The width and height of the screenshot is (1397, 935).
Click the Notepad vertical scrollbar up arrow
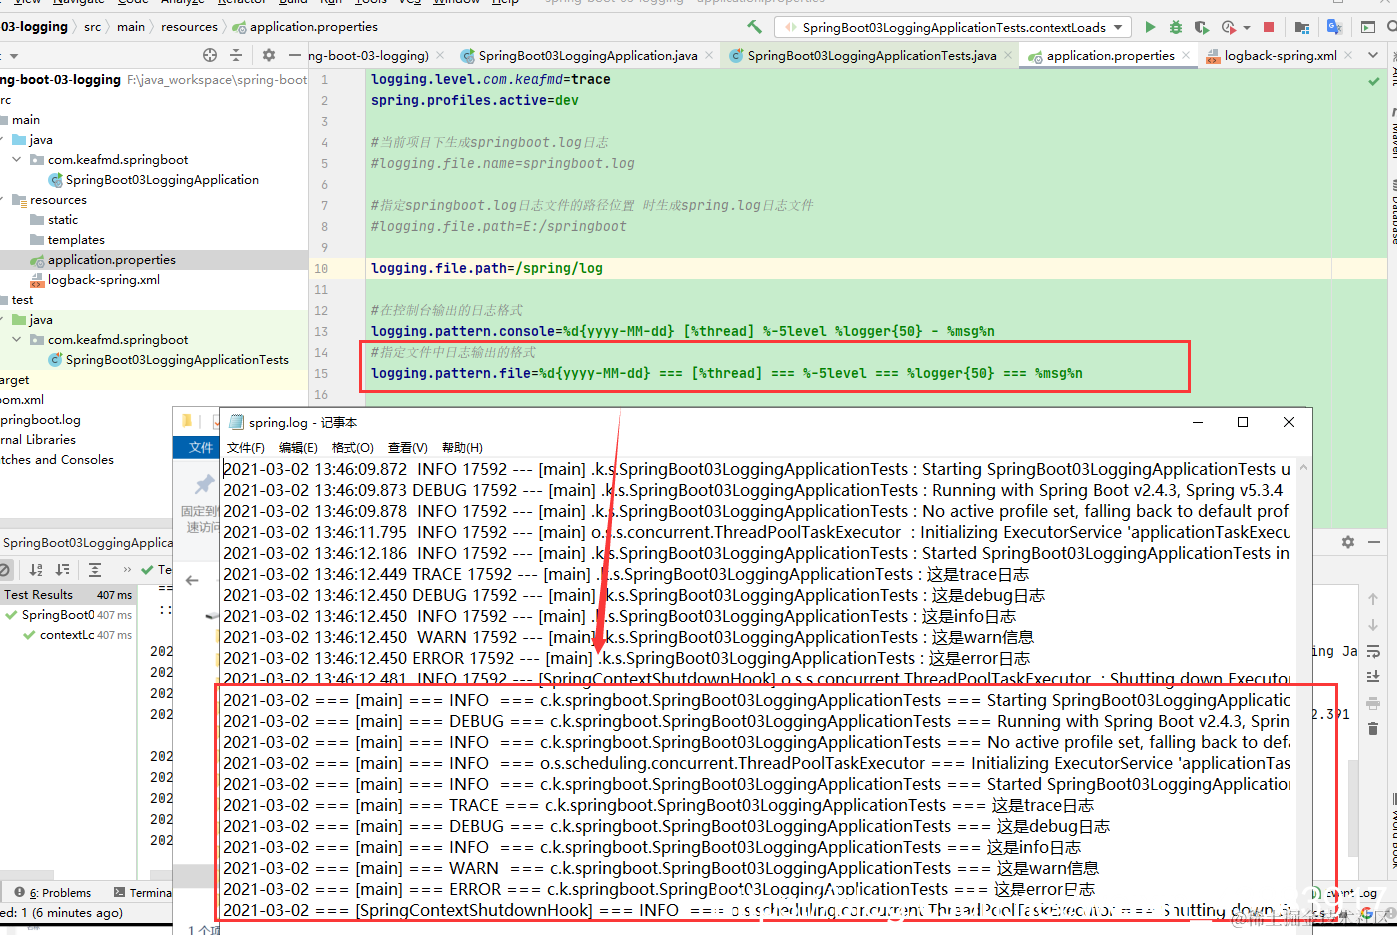coord(1303,468)
